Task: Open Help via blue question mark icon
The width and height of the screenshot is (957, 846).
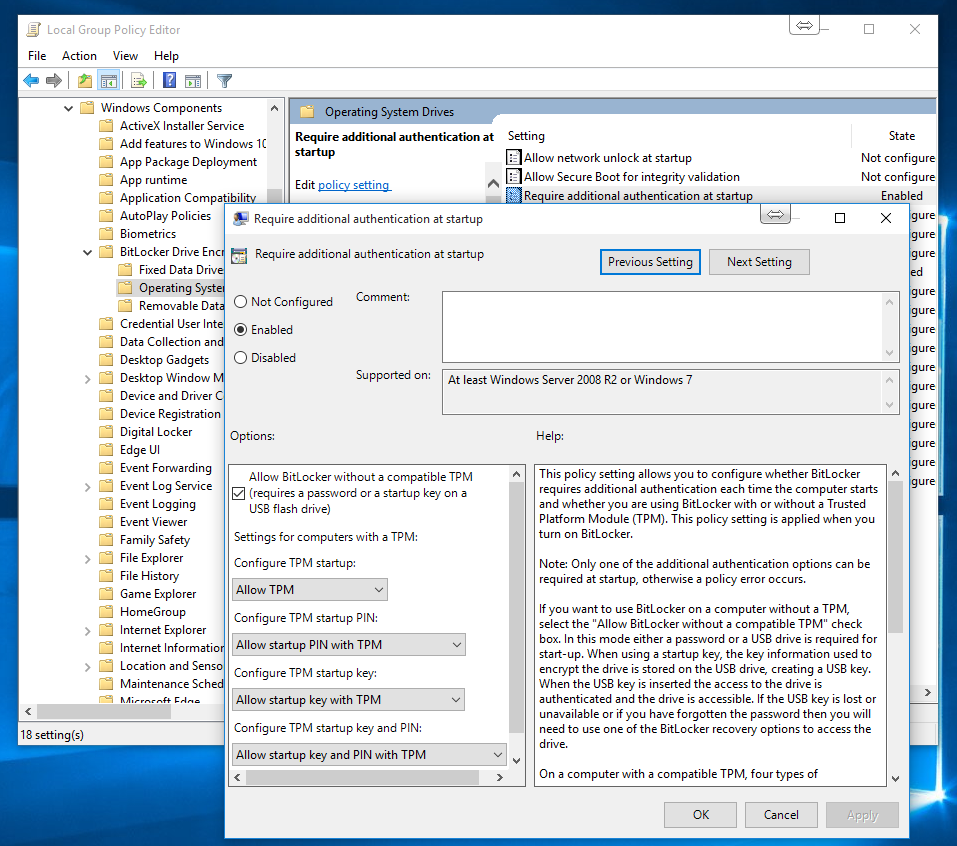Action: pyautogui.click(x=169, y=81)
